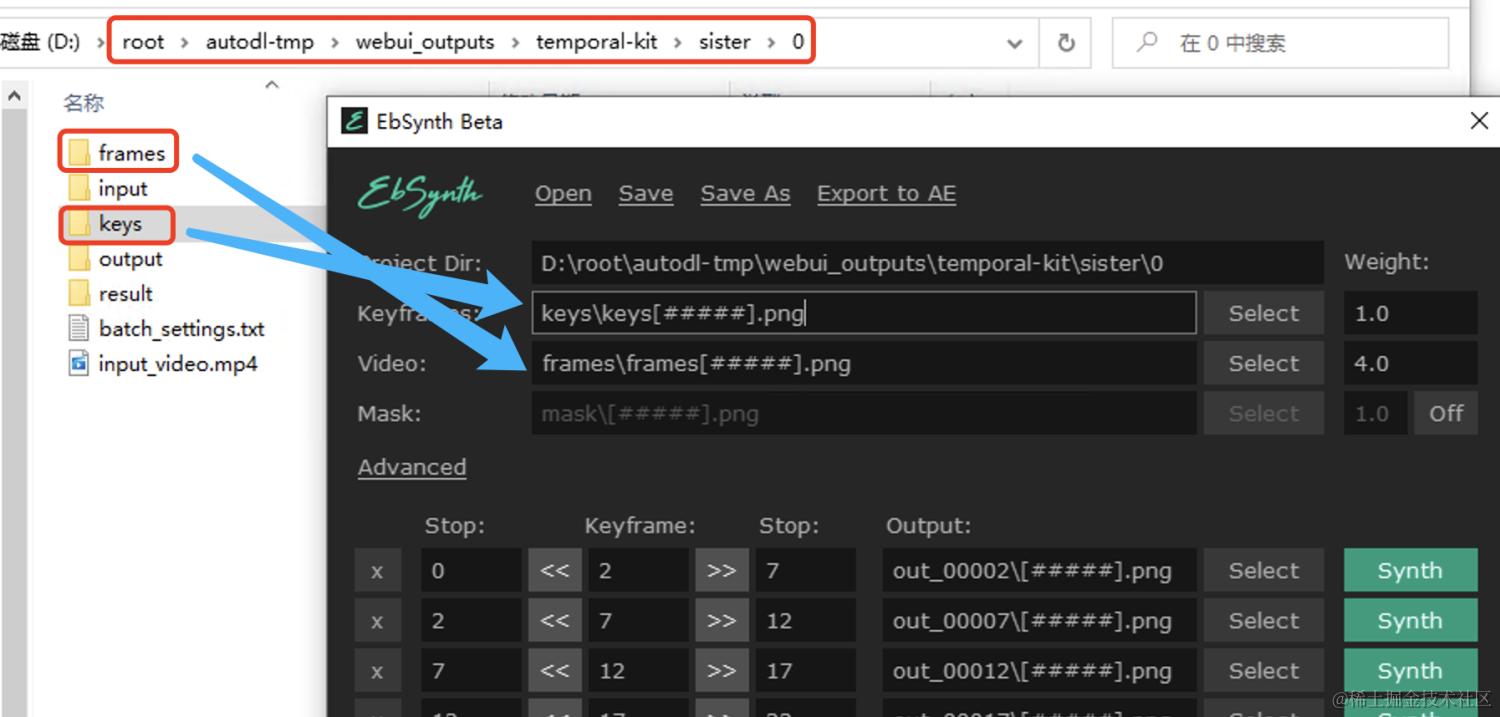The width and height of the screenshot is (1500, 717).
Task: Expand chevron after autodl-tmp in path
Action: coord(334,42)
